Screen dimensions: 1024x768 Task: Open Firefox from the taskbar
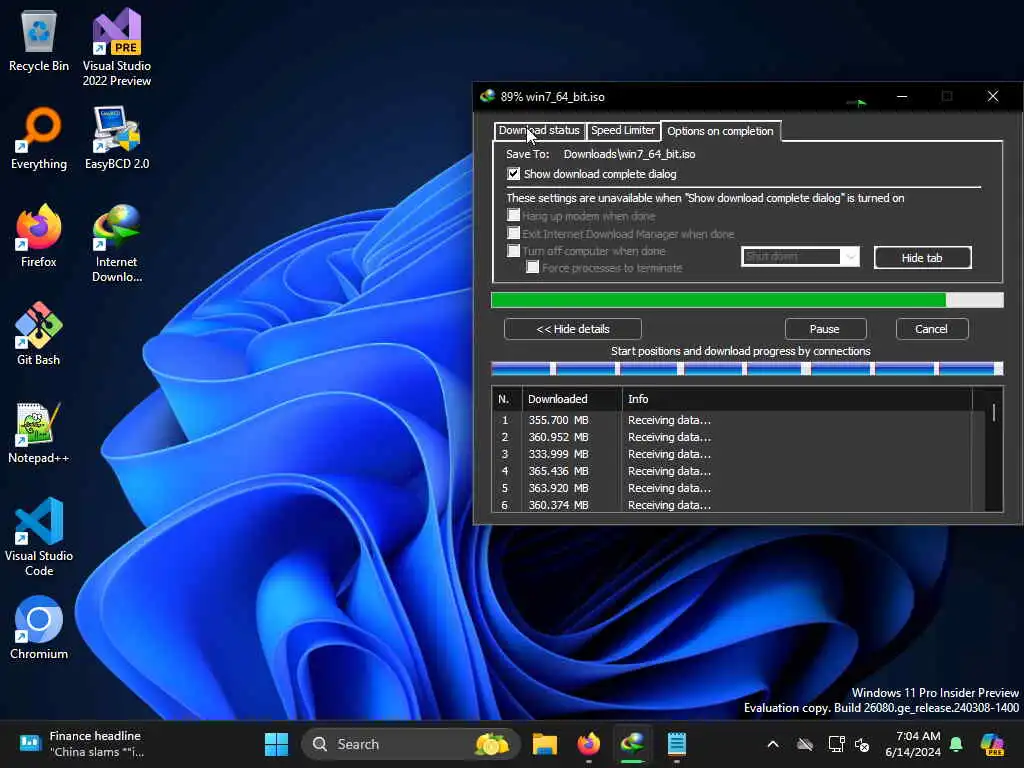(x=588, y=744)
